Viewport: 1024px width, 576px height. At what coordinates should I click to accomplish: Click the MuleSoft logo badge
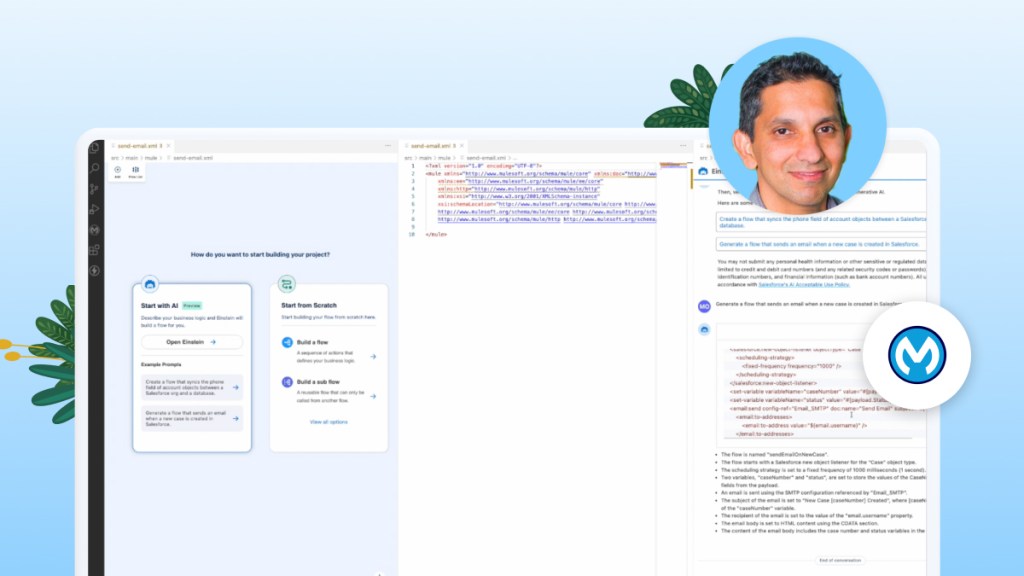[916, 355]
